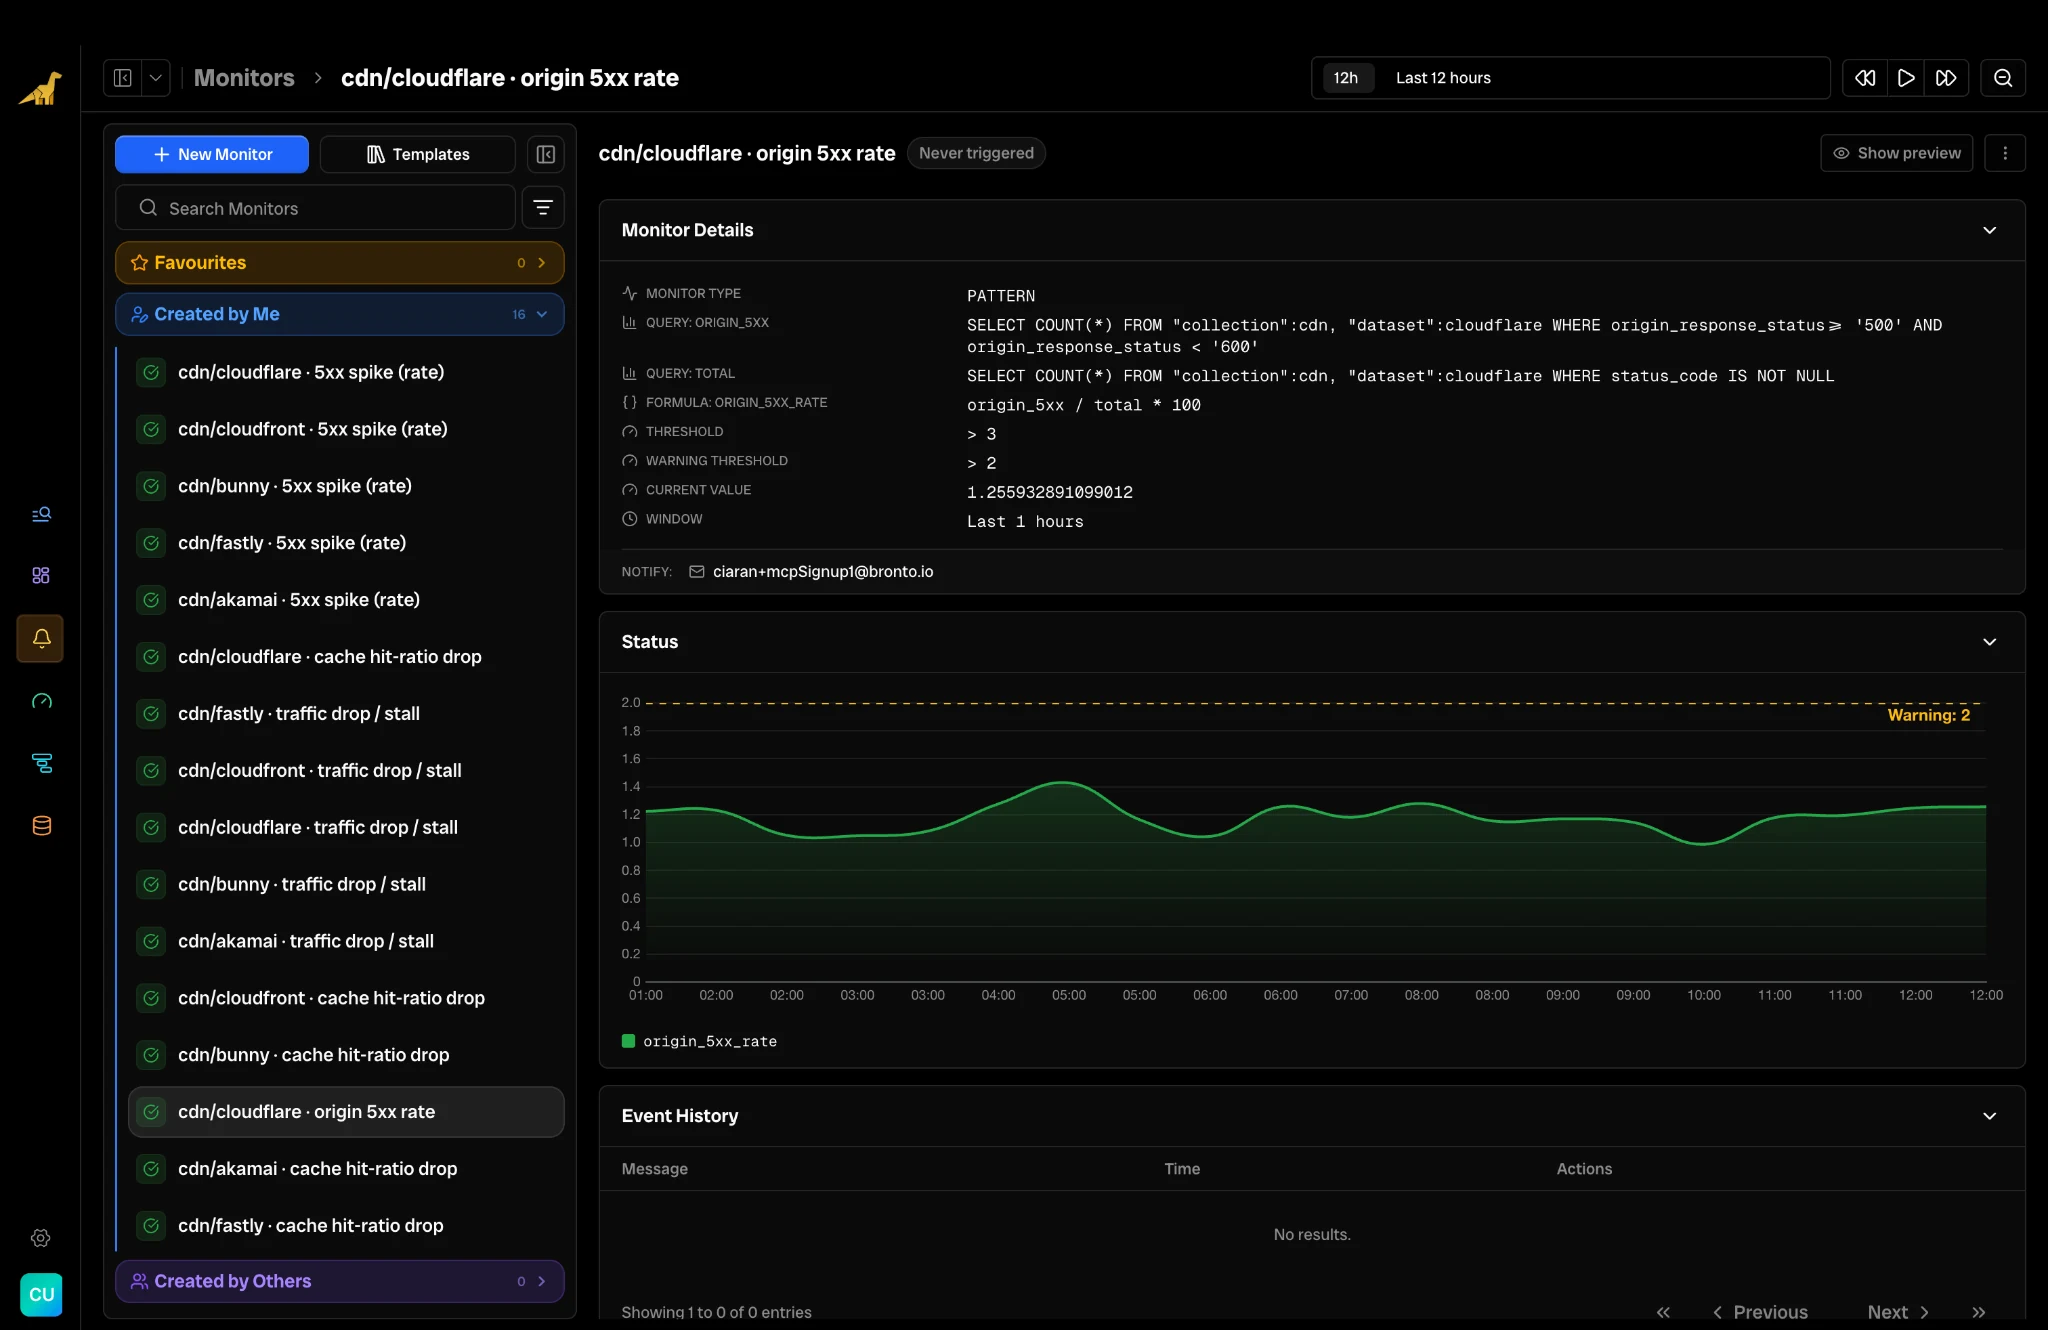
Task: Select cdn/akamai · 5xx spike (rate) monitor
Action: point(346,600)
